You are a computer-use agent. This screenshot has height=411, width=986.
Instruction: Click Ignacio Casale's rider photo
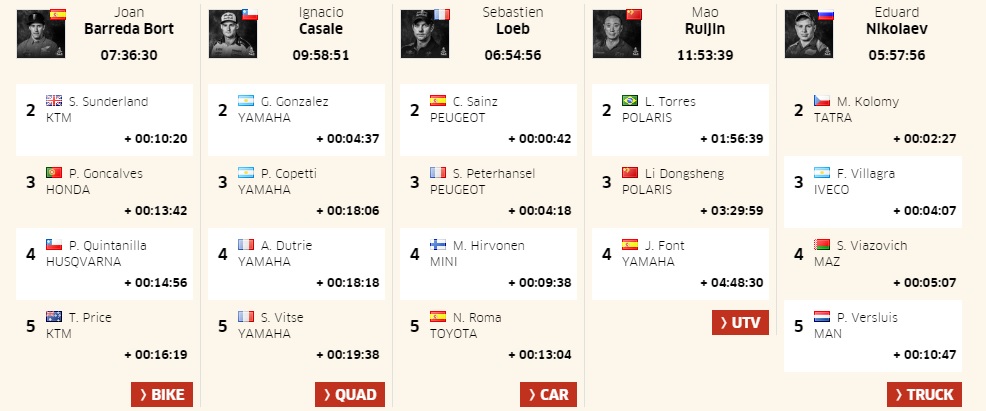point(232,34)
